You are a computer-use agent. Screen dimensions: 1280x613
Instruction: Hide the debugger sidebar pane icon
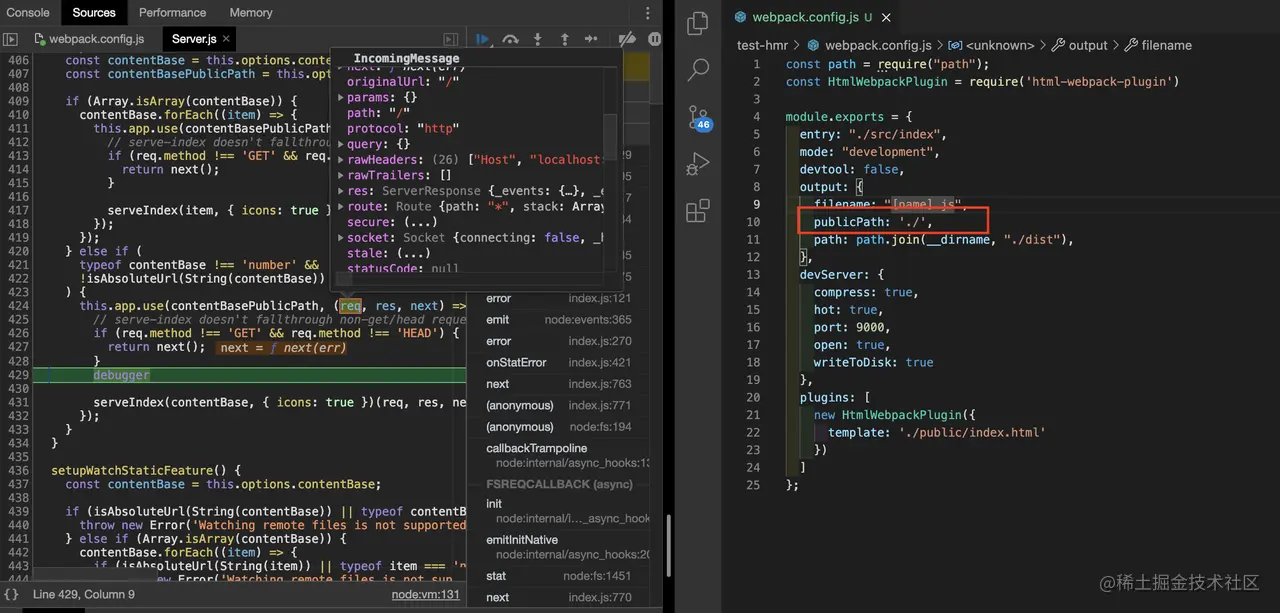coord(451,39)
